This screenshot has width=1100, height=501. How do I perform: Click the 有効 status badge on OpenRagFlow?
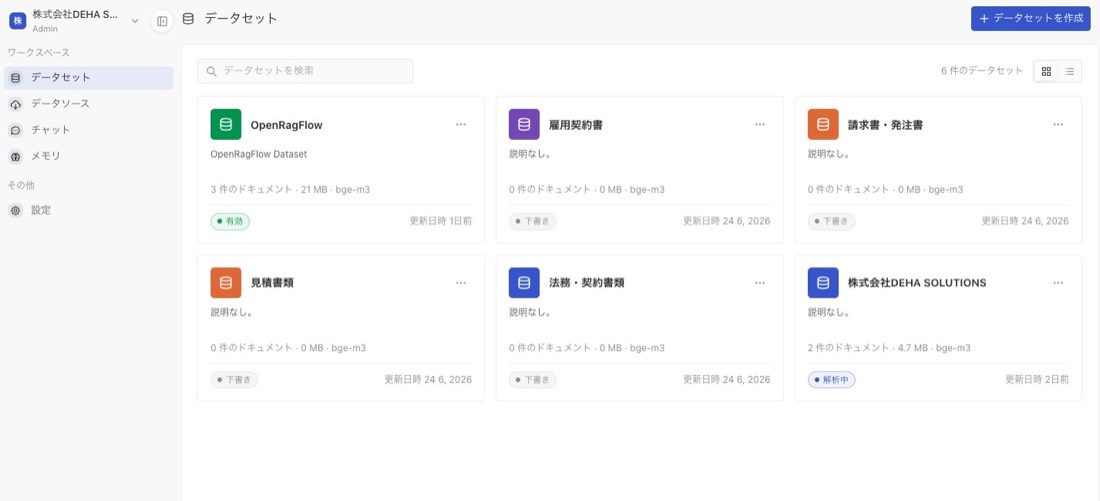tap(230, 221)
